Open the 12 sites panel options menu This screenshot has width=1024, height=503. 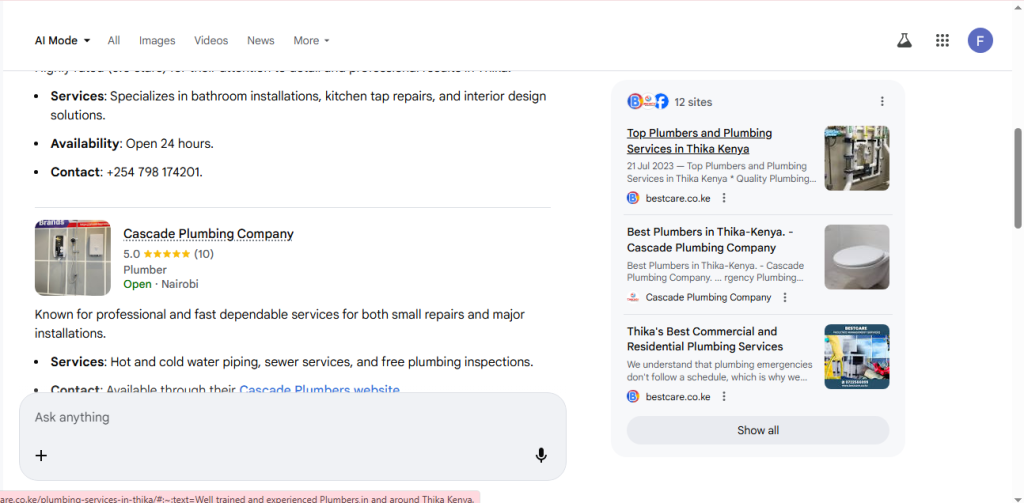[x=882, y=101]
